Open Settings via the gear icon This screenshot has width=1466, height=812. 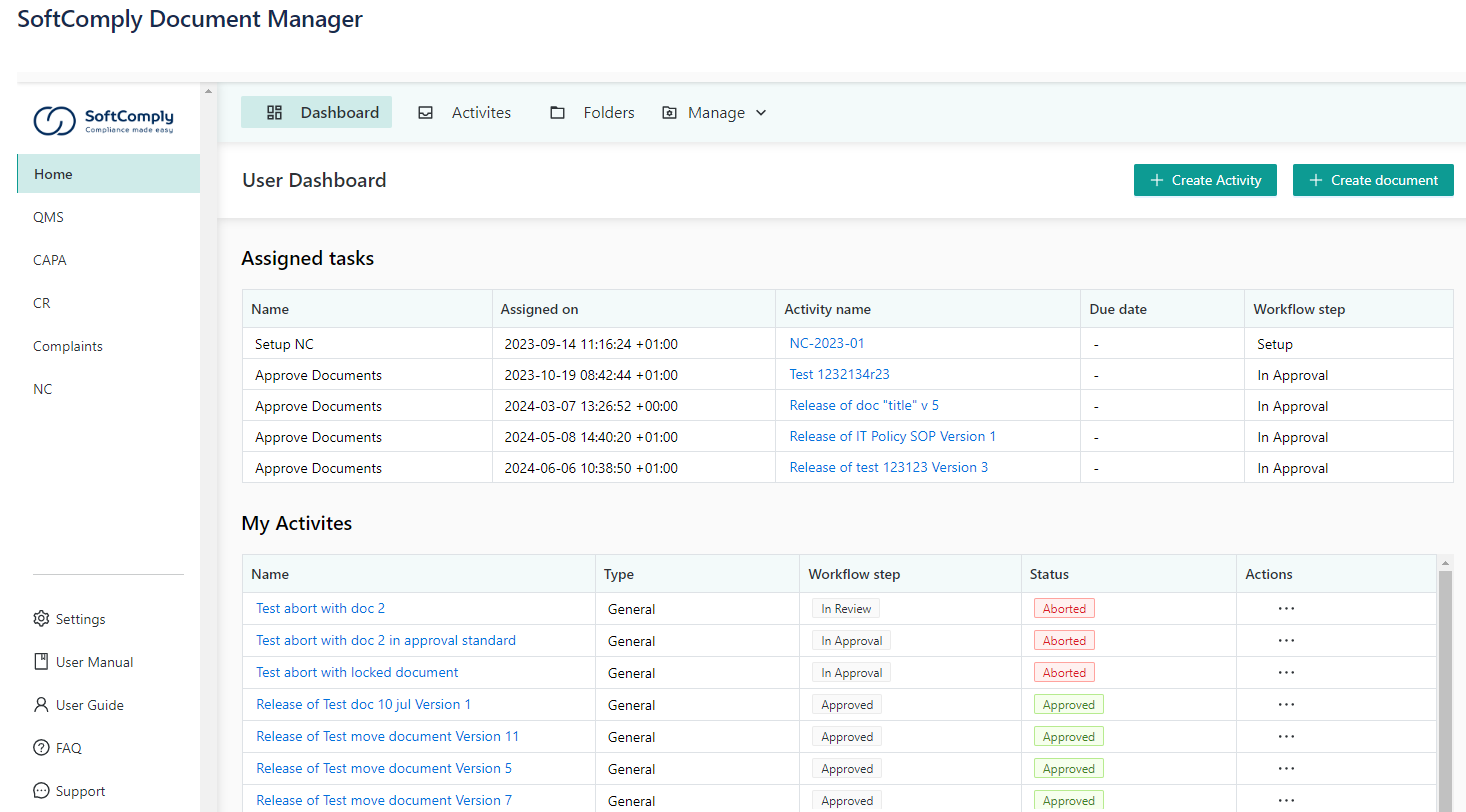click(x=41, y=619)
